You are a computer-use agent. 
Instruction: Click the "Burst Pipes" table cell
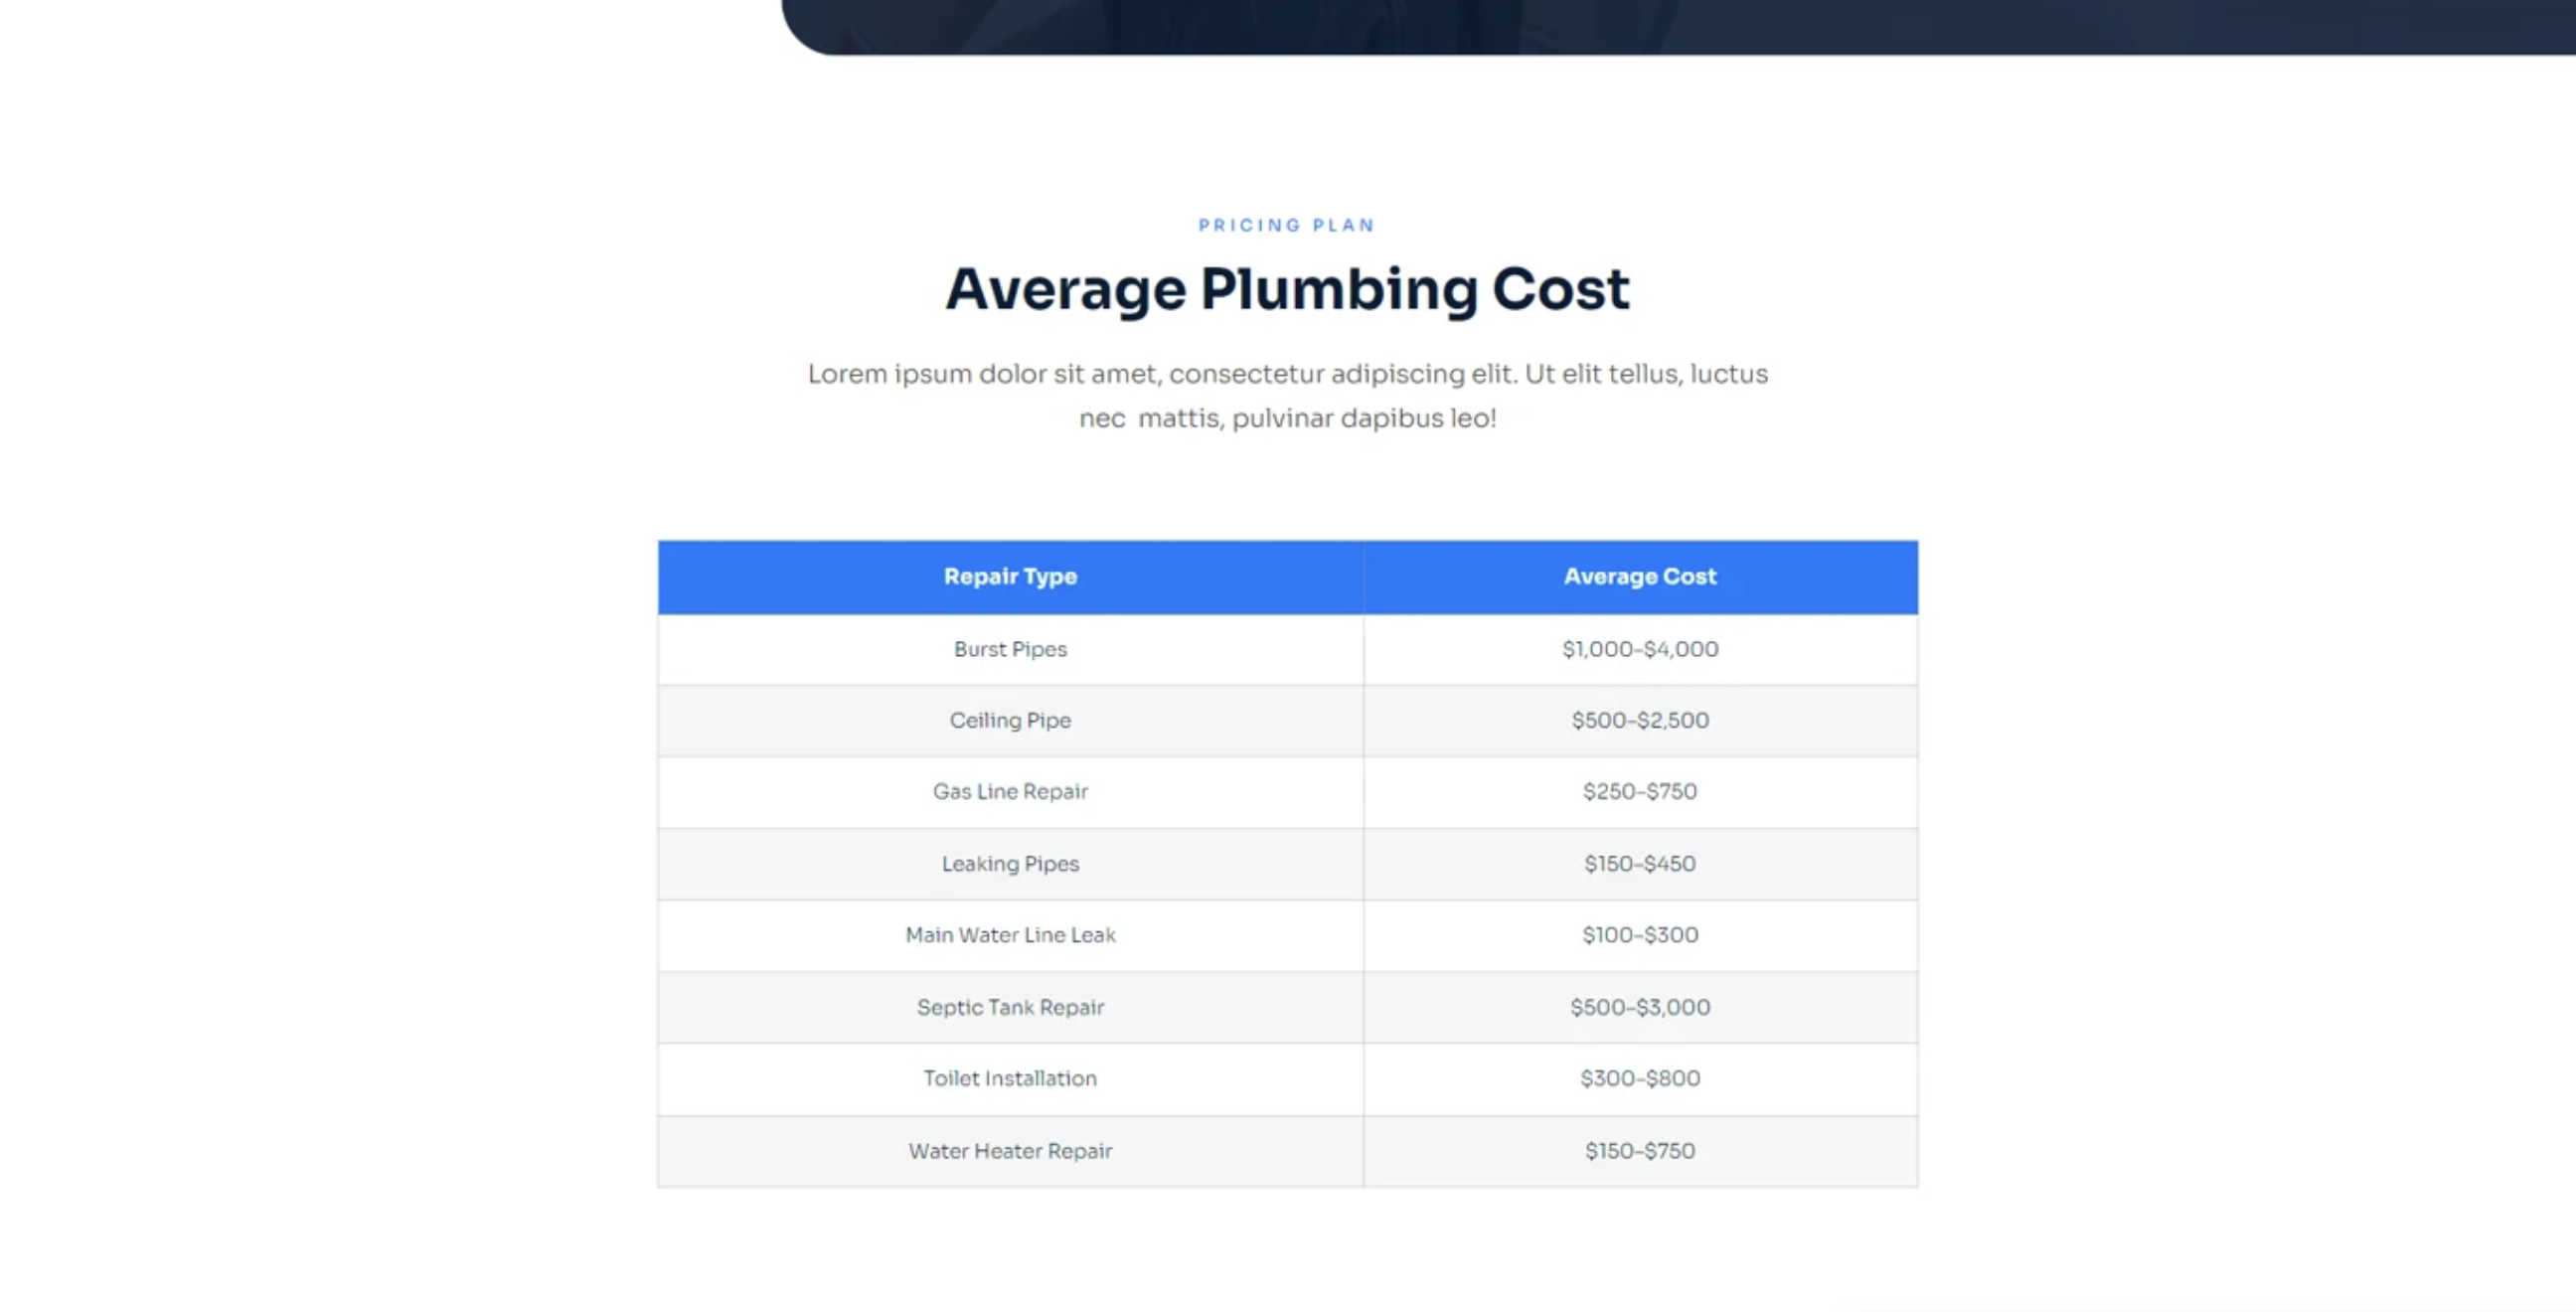(1010, 649)
